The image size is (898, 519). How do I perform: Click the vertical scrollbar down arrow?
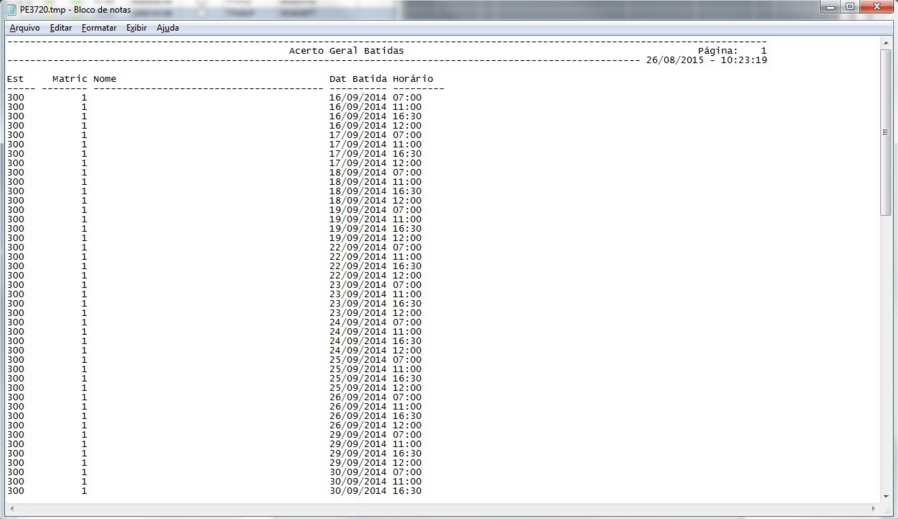pyautogui.click(x=885, y=496)
